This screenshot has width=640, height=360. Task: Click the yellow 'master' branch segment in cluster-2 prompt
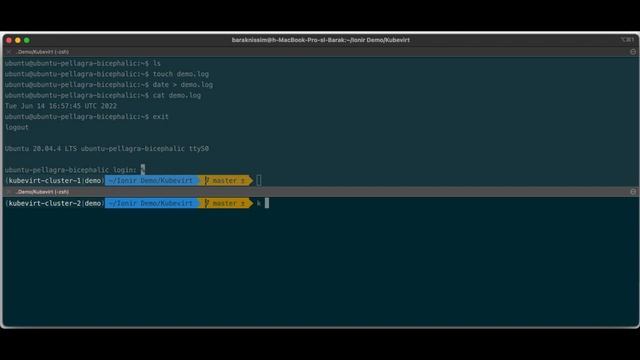pos(226,203)
